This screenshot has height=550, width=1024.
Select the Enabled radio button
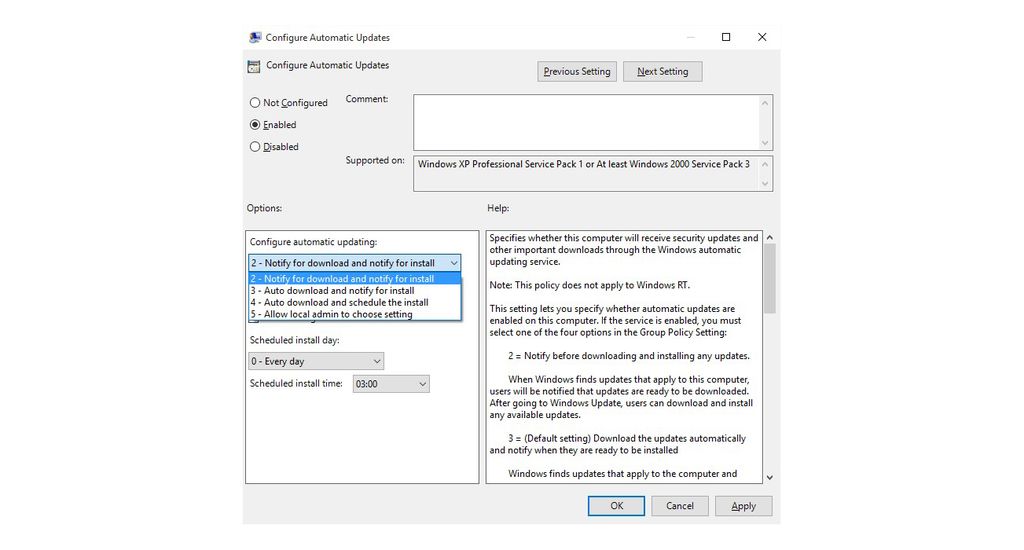255,125
